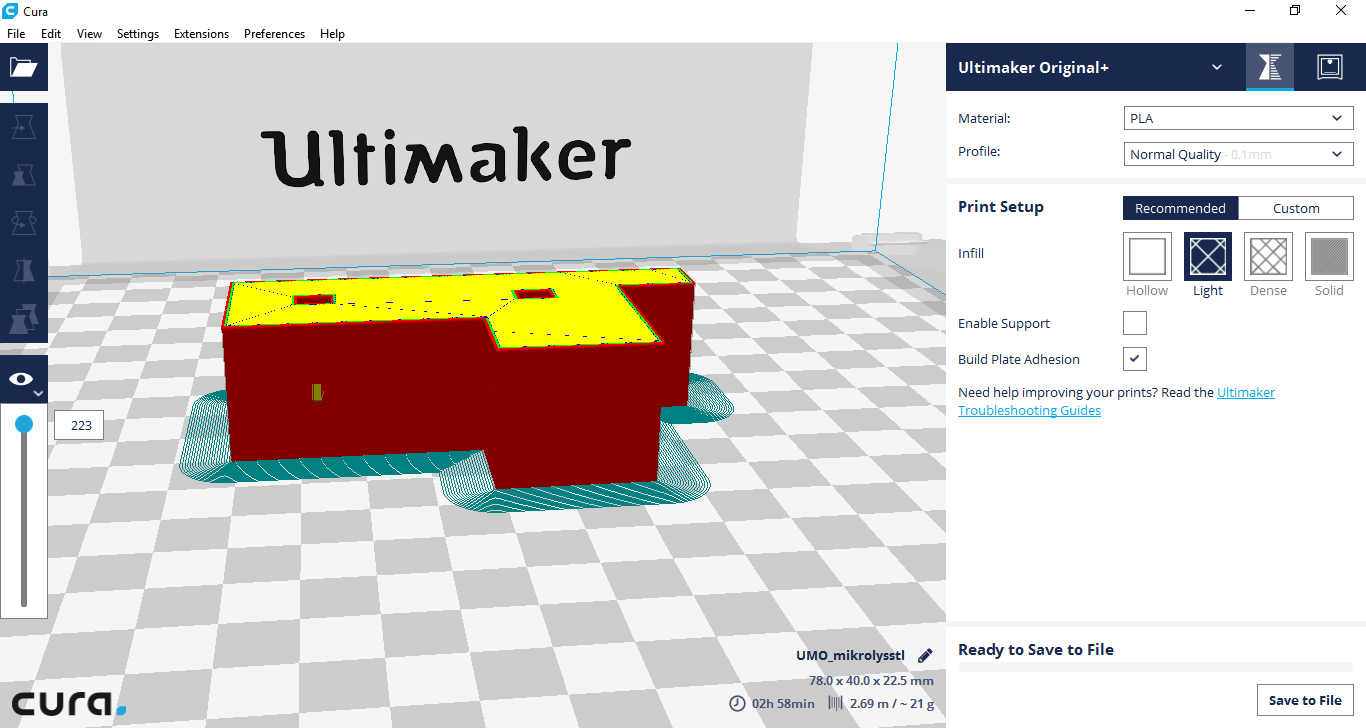Choose Light infill option
The width and height of the screenshot is (1366, 728).
click(x=1208, y=256)
